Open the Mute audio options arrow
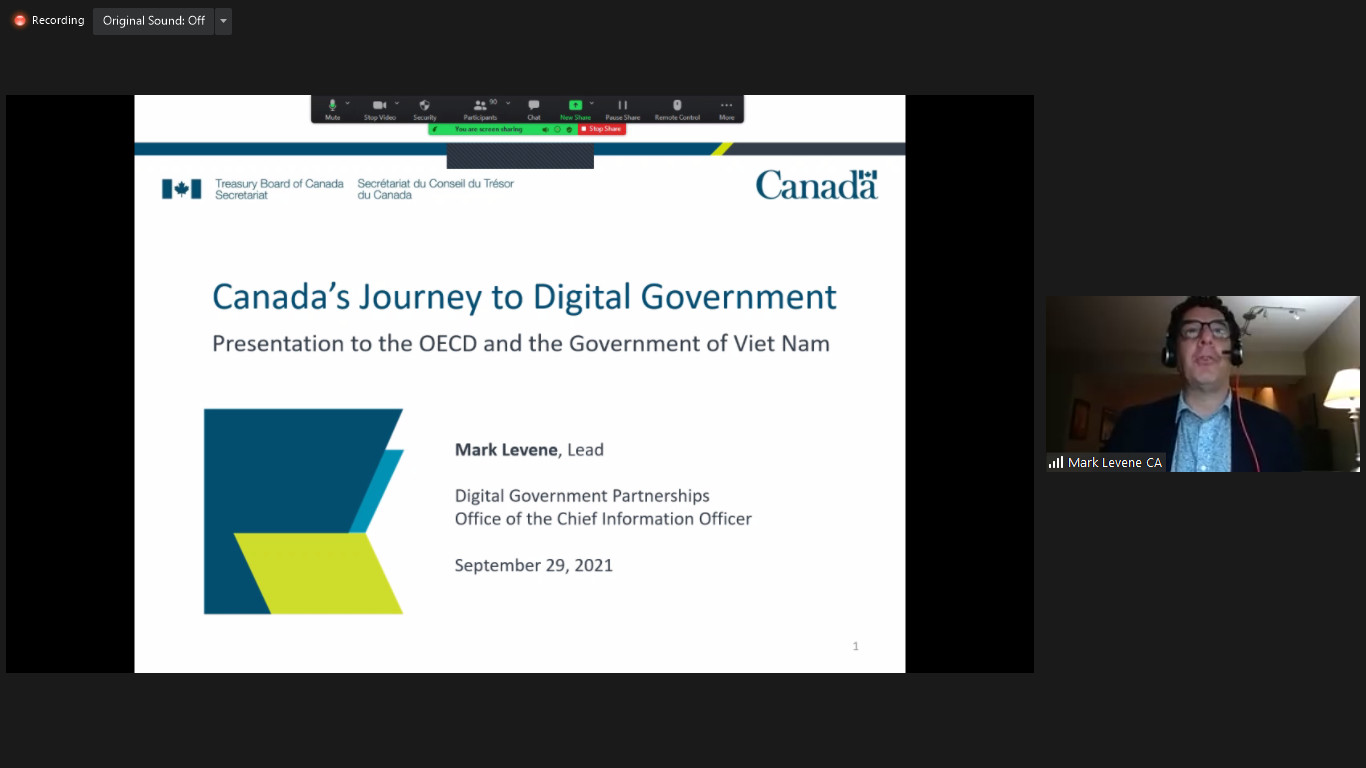 point(348,103)
